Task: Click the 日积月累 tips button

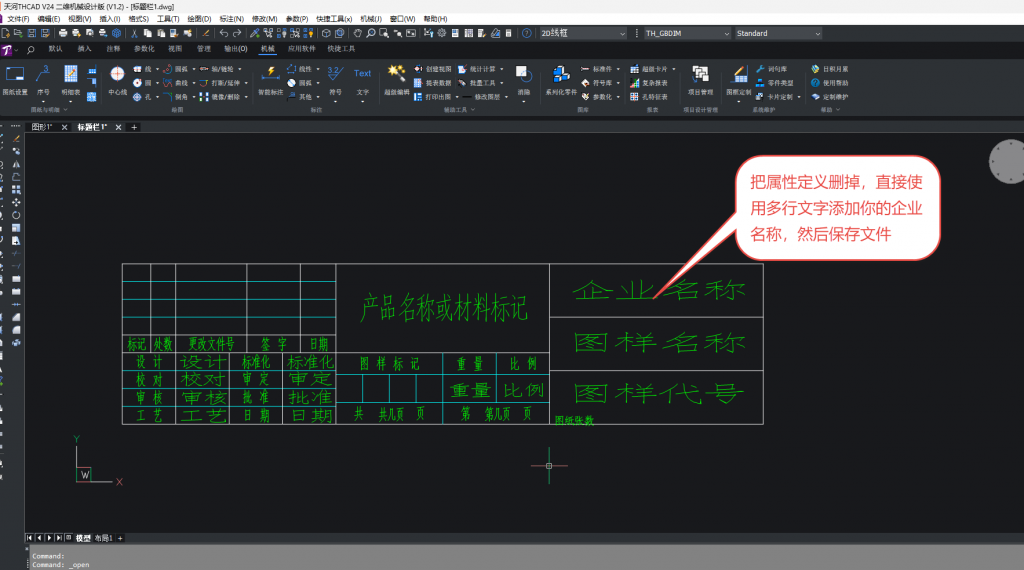Action: pos(829,69)
